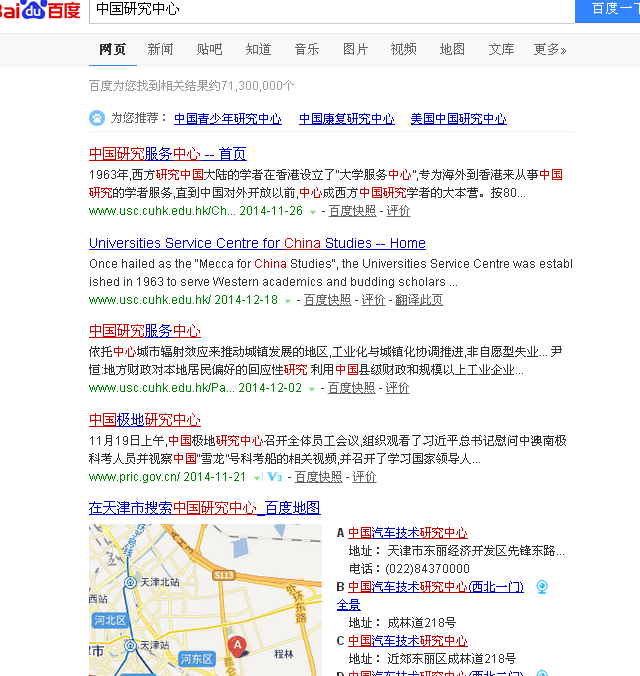The height and width of the screenshot is (676, 640).
Task: Click 翻译此页 link
Action: [x=419, y=300]
